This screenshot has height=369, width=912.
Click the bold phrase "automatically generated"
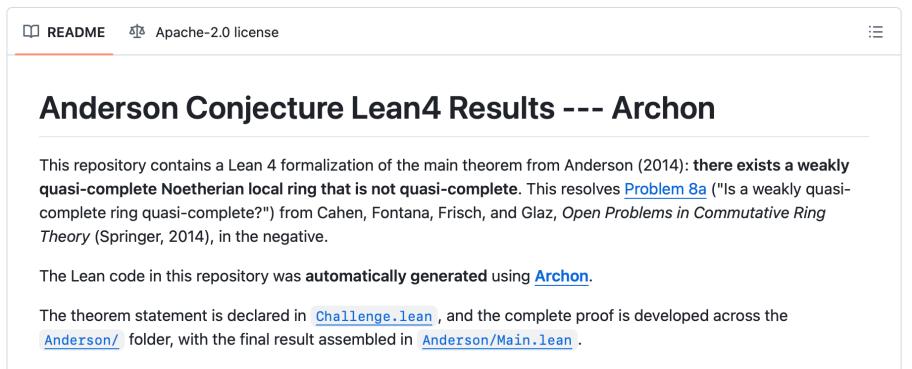[x=396, y=275]
